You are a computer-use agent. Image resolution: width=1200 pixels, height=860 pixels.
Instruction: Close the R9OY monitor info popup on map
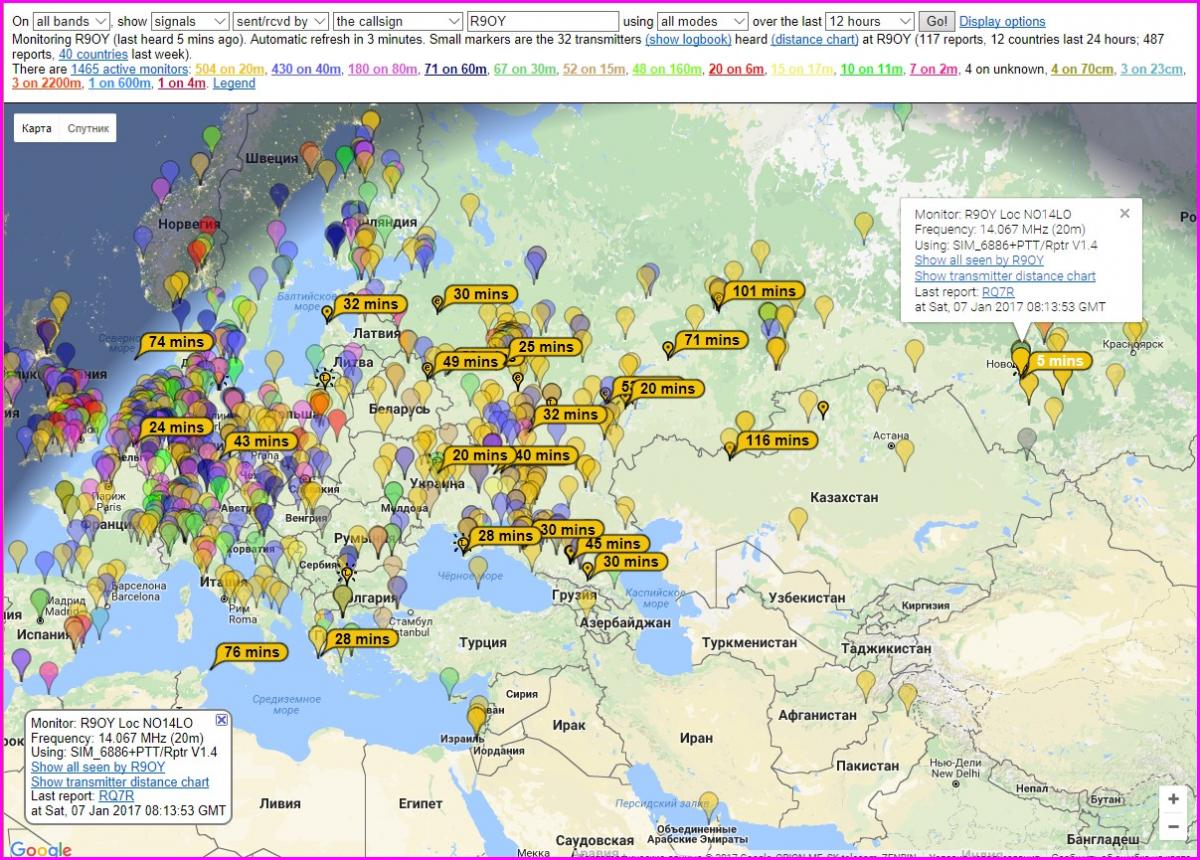pos(1124,213)
